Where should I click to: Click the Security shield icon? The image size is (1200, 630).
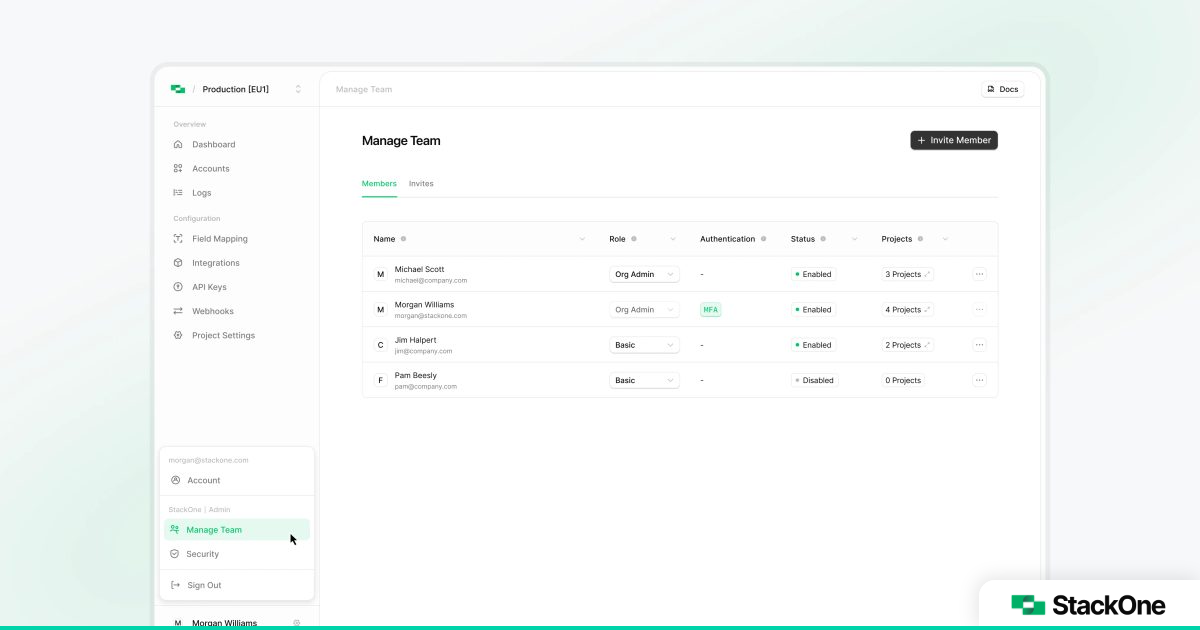pos(175,554)
